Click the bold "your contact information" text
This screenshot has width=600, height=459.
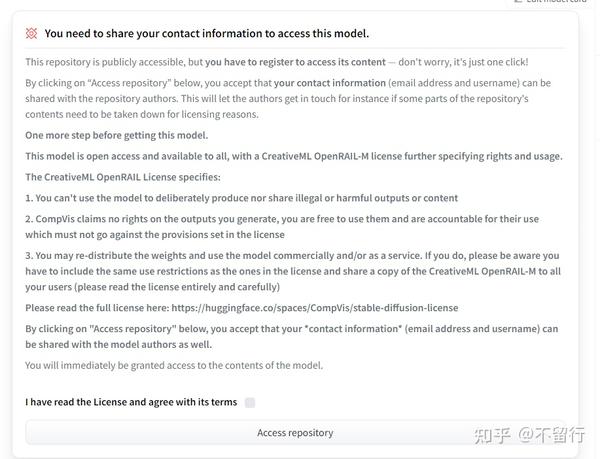click(330, 83)
